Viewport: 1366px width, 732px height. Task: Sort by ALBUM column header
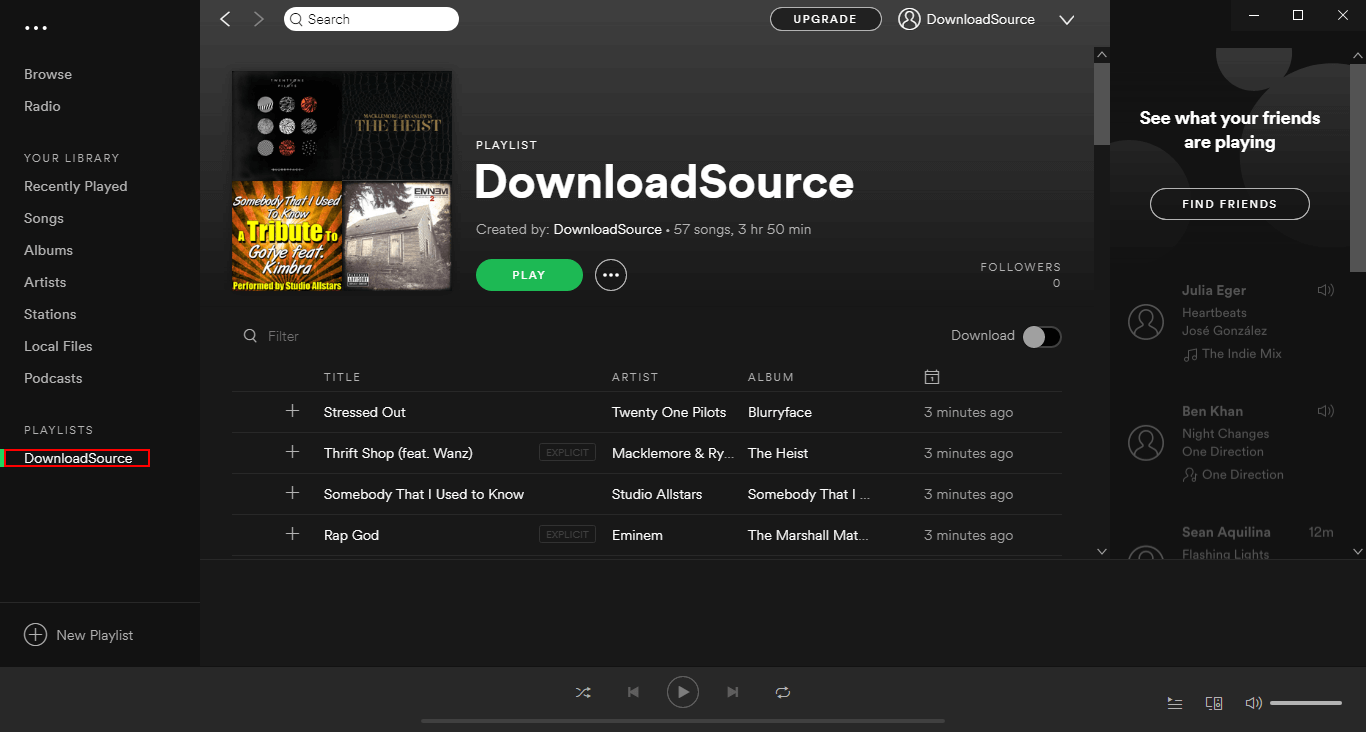click(771, 377)
